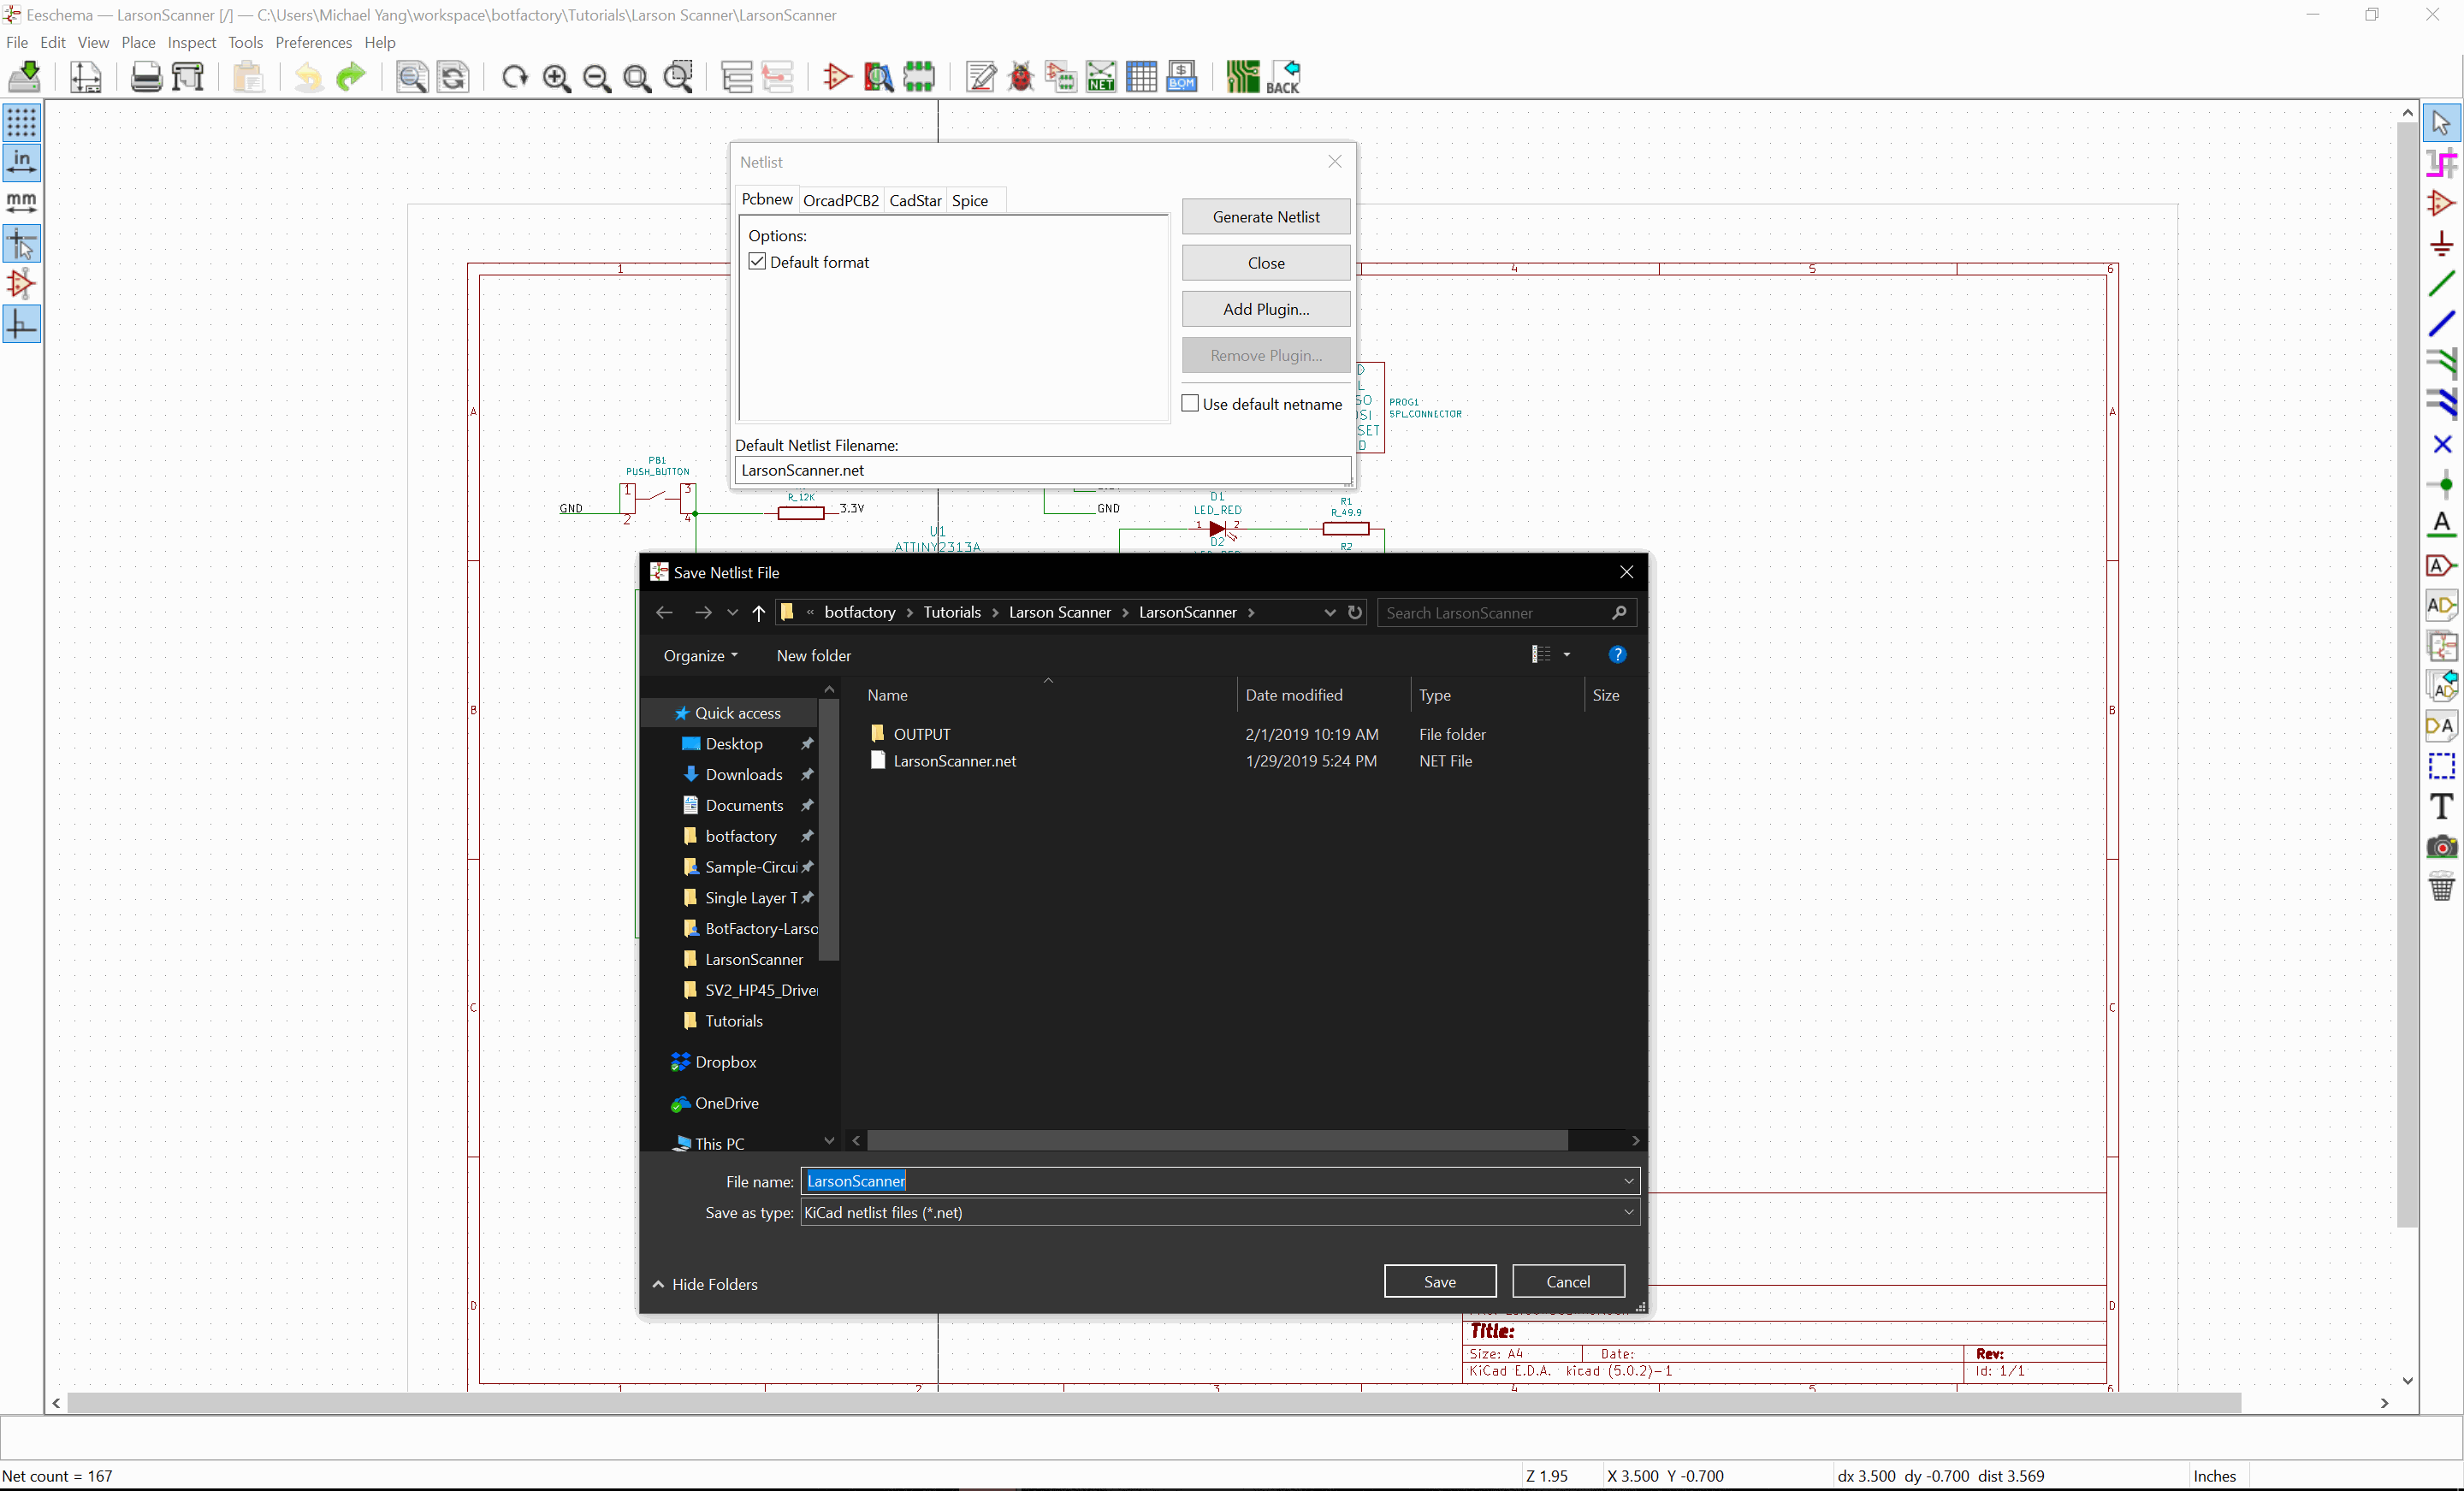Image resolution: width=2464 pixels, height=1491 pixels.
Task: Cancel the Save Netlist File dialog
Action: pos(1568,1281)
